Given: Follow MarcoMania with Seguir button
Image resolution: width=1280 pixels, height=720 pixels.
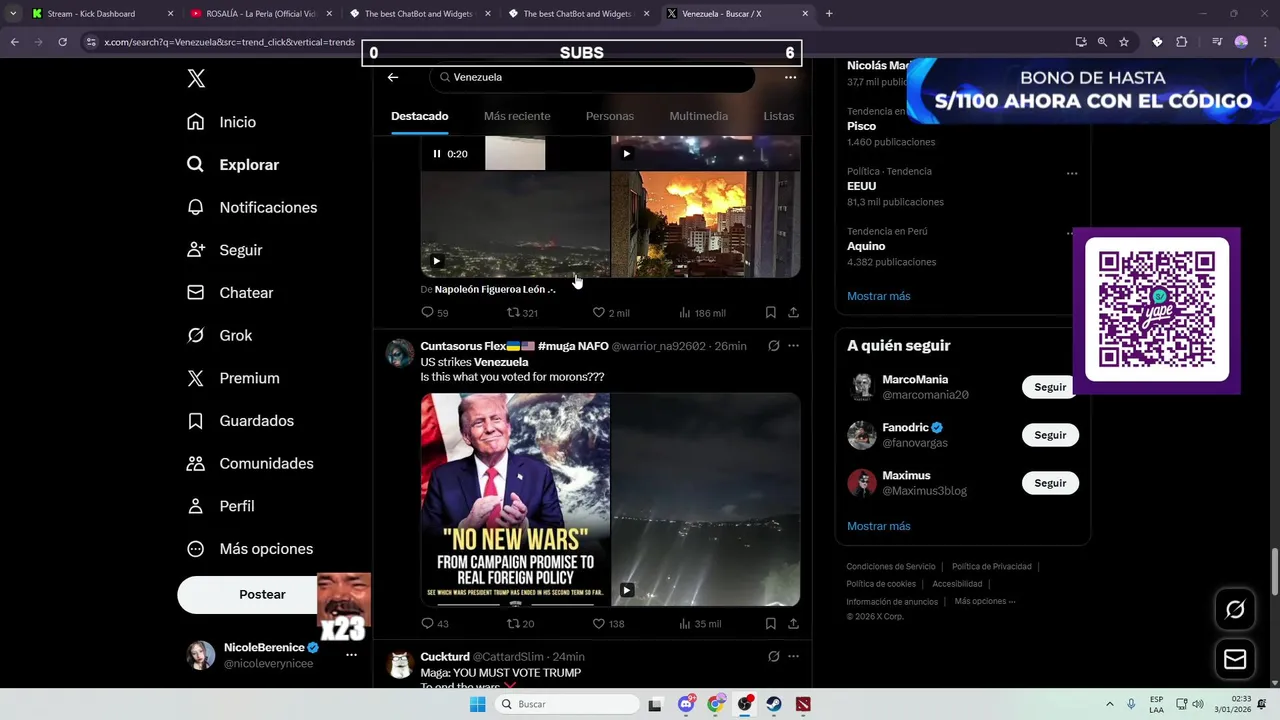Looking at the screenshot, I should 1050,387.
